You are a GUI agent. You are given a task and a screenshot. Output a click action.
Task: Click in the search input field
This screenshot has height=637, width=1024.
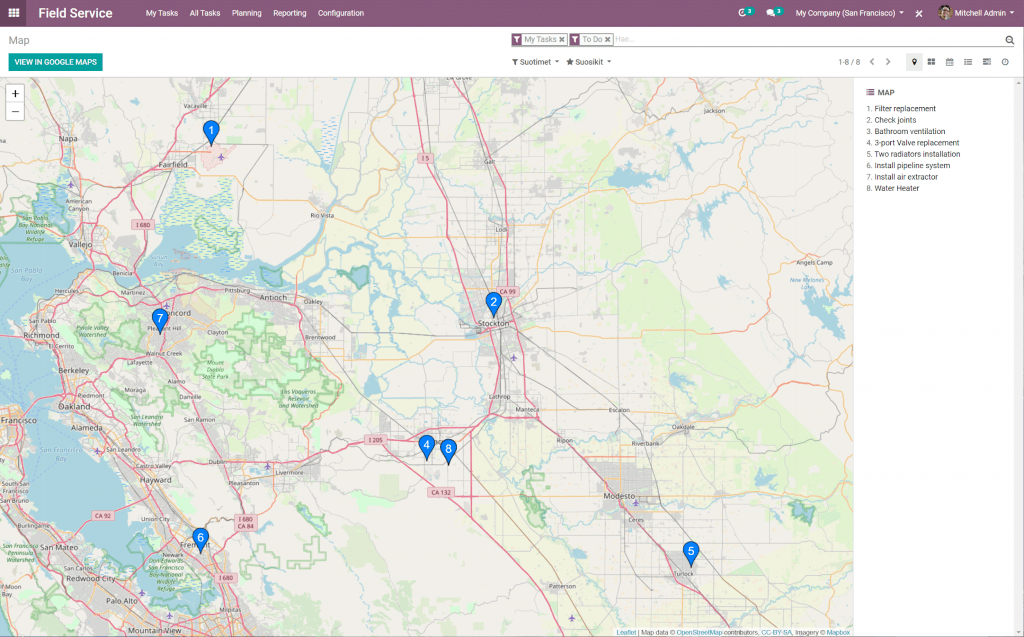[800, 40]
